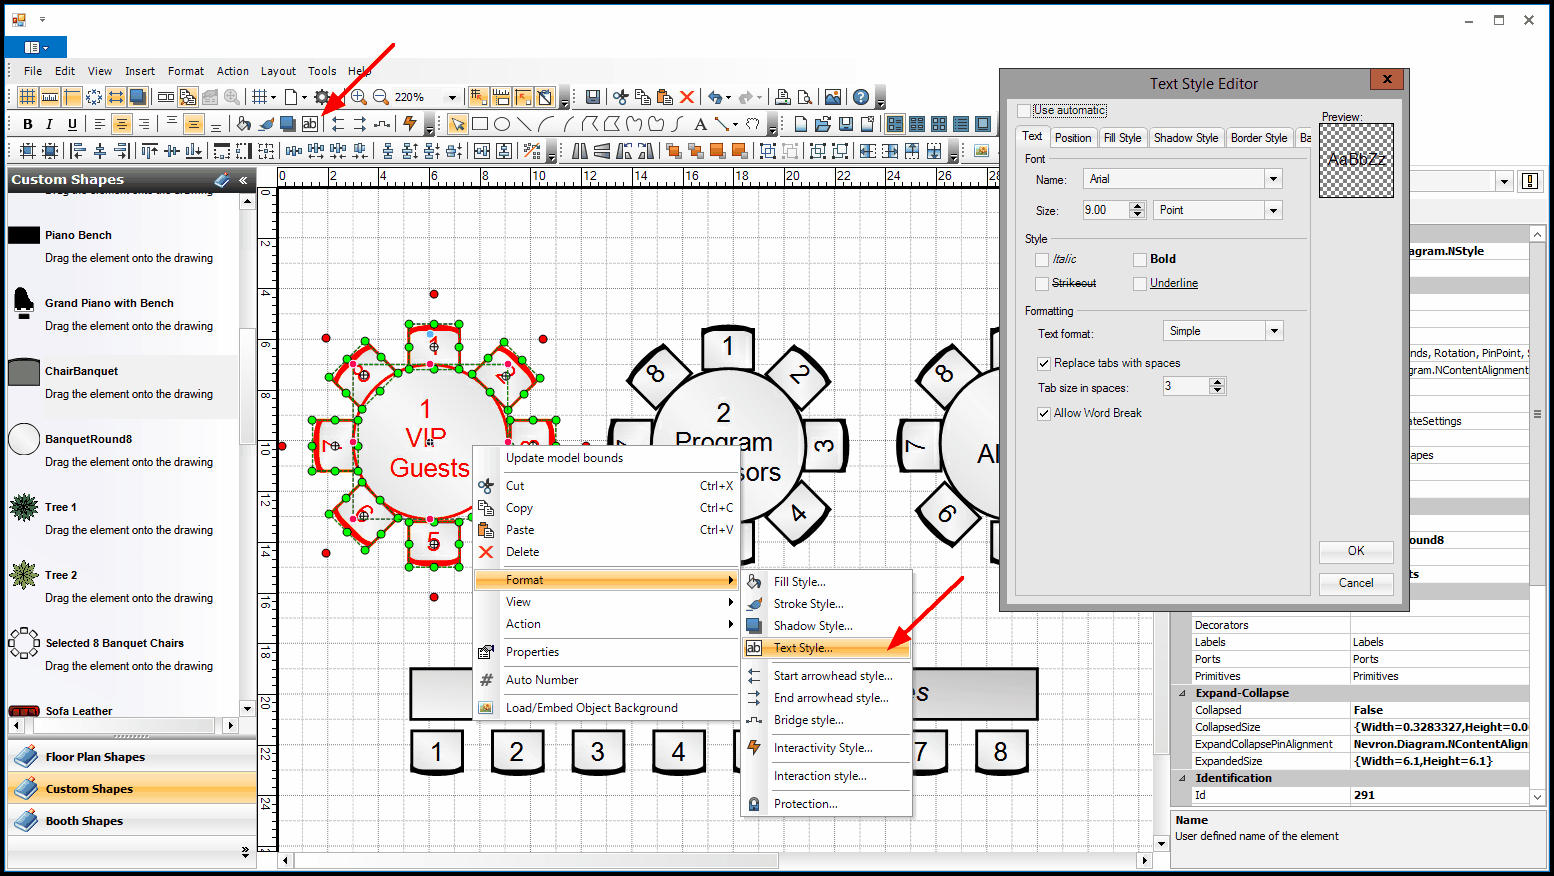This screenshot has height=876, width=1554.
Task: Click the Undo arrow icon
Action: click(715, 97)
